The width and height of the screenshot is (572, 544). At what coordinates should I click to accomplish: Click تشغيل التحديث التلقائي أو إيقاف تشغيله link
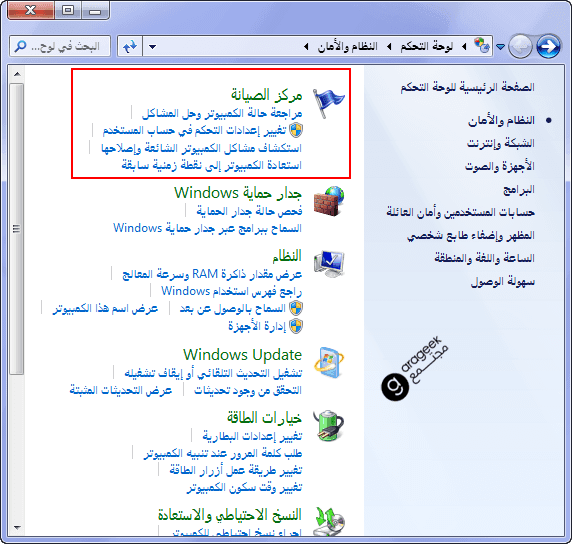(213, 373)
